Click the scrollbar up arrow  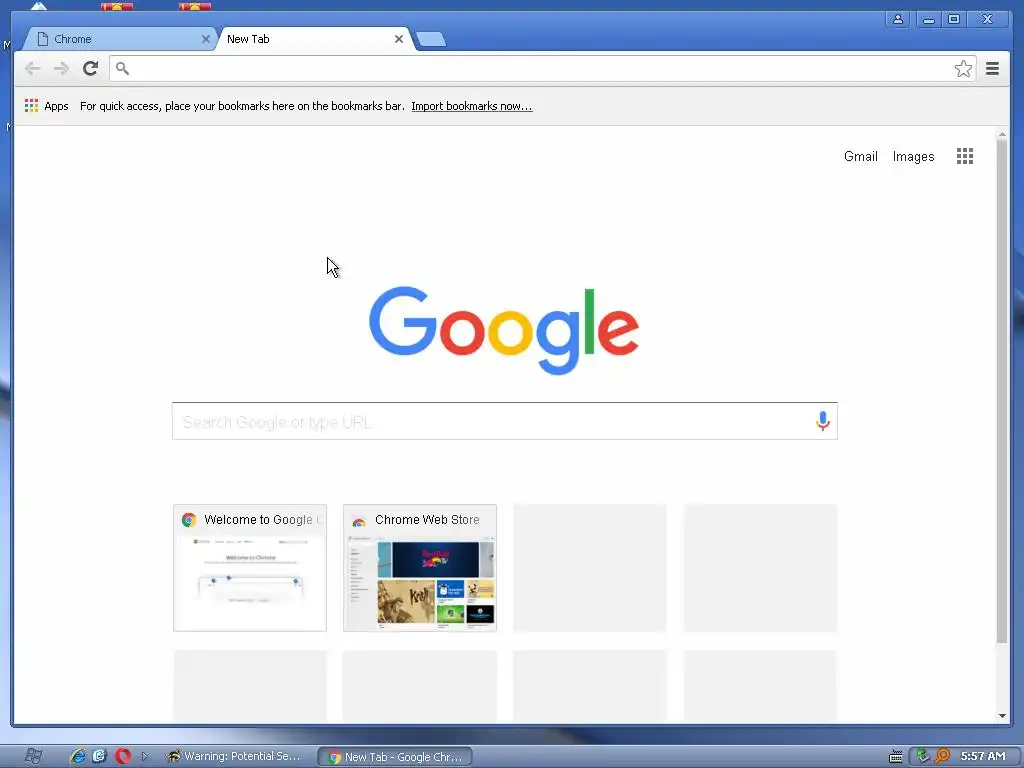1002,135
